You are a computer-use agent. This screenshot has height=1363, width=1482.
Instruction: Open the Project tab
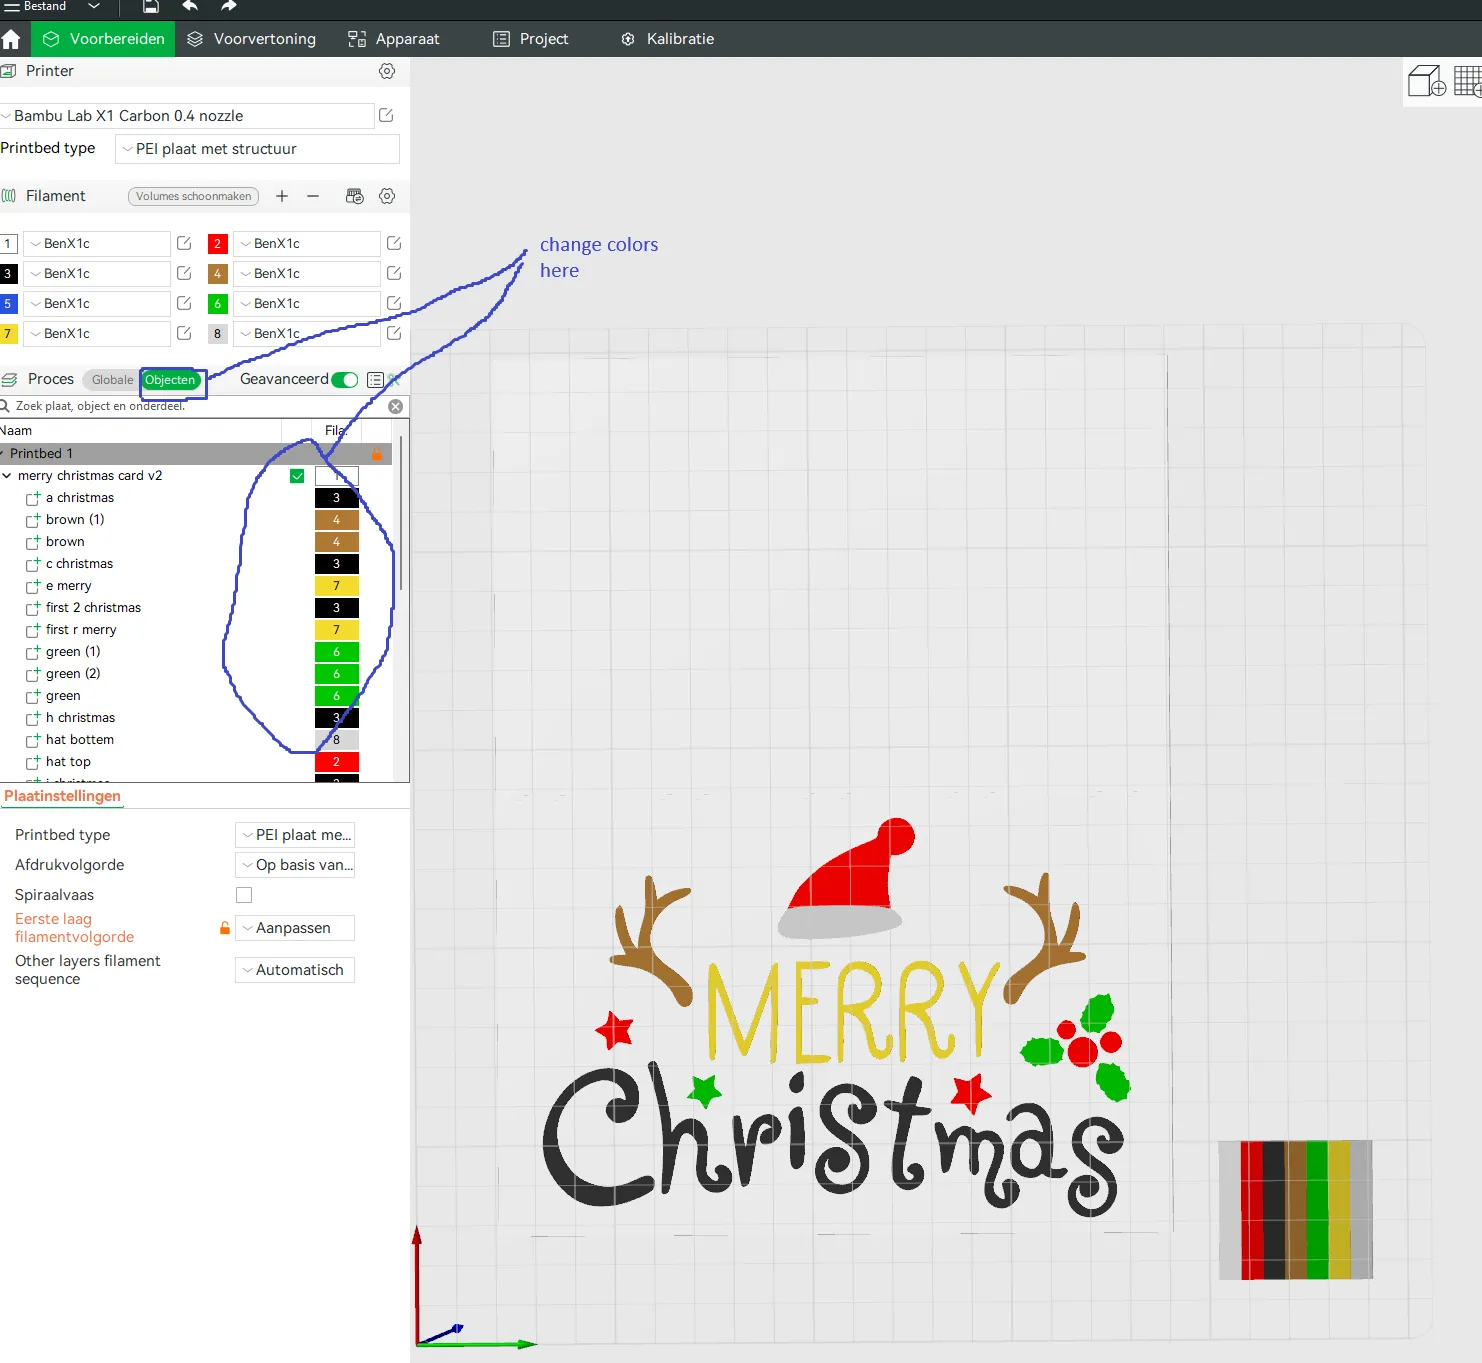531,39
